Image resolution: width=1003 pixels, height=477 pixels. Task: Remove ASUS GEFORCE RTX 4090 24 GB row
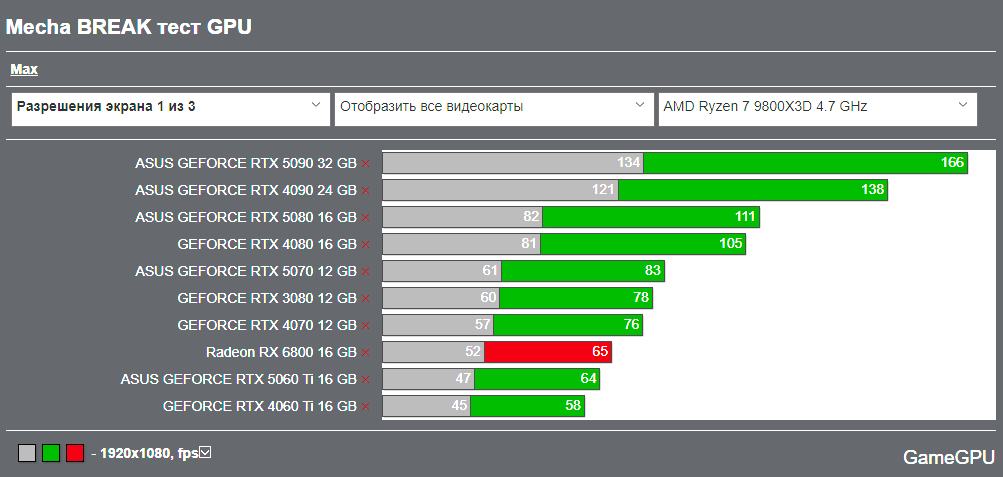[x=365, y=191]
